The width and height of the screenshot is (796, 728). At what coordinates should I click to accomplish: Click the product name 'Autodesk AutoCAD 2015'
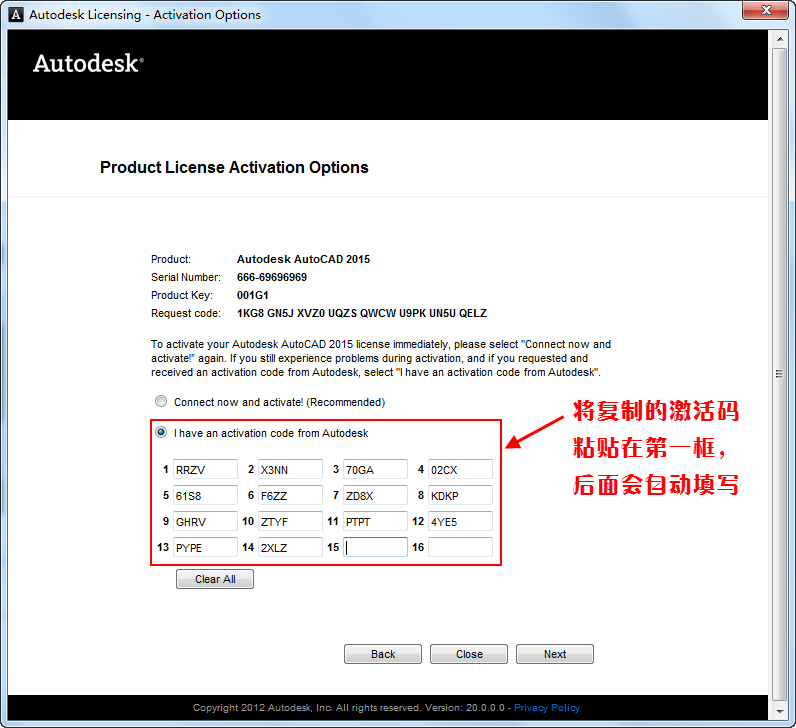tap(303, 259)
